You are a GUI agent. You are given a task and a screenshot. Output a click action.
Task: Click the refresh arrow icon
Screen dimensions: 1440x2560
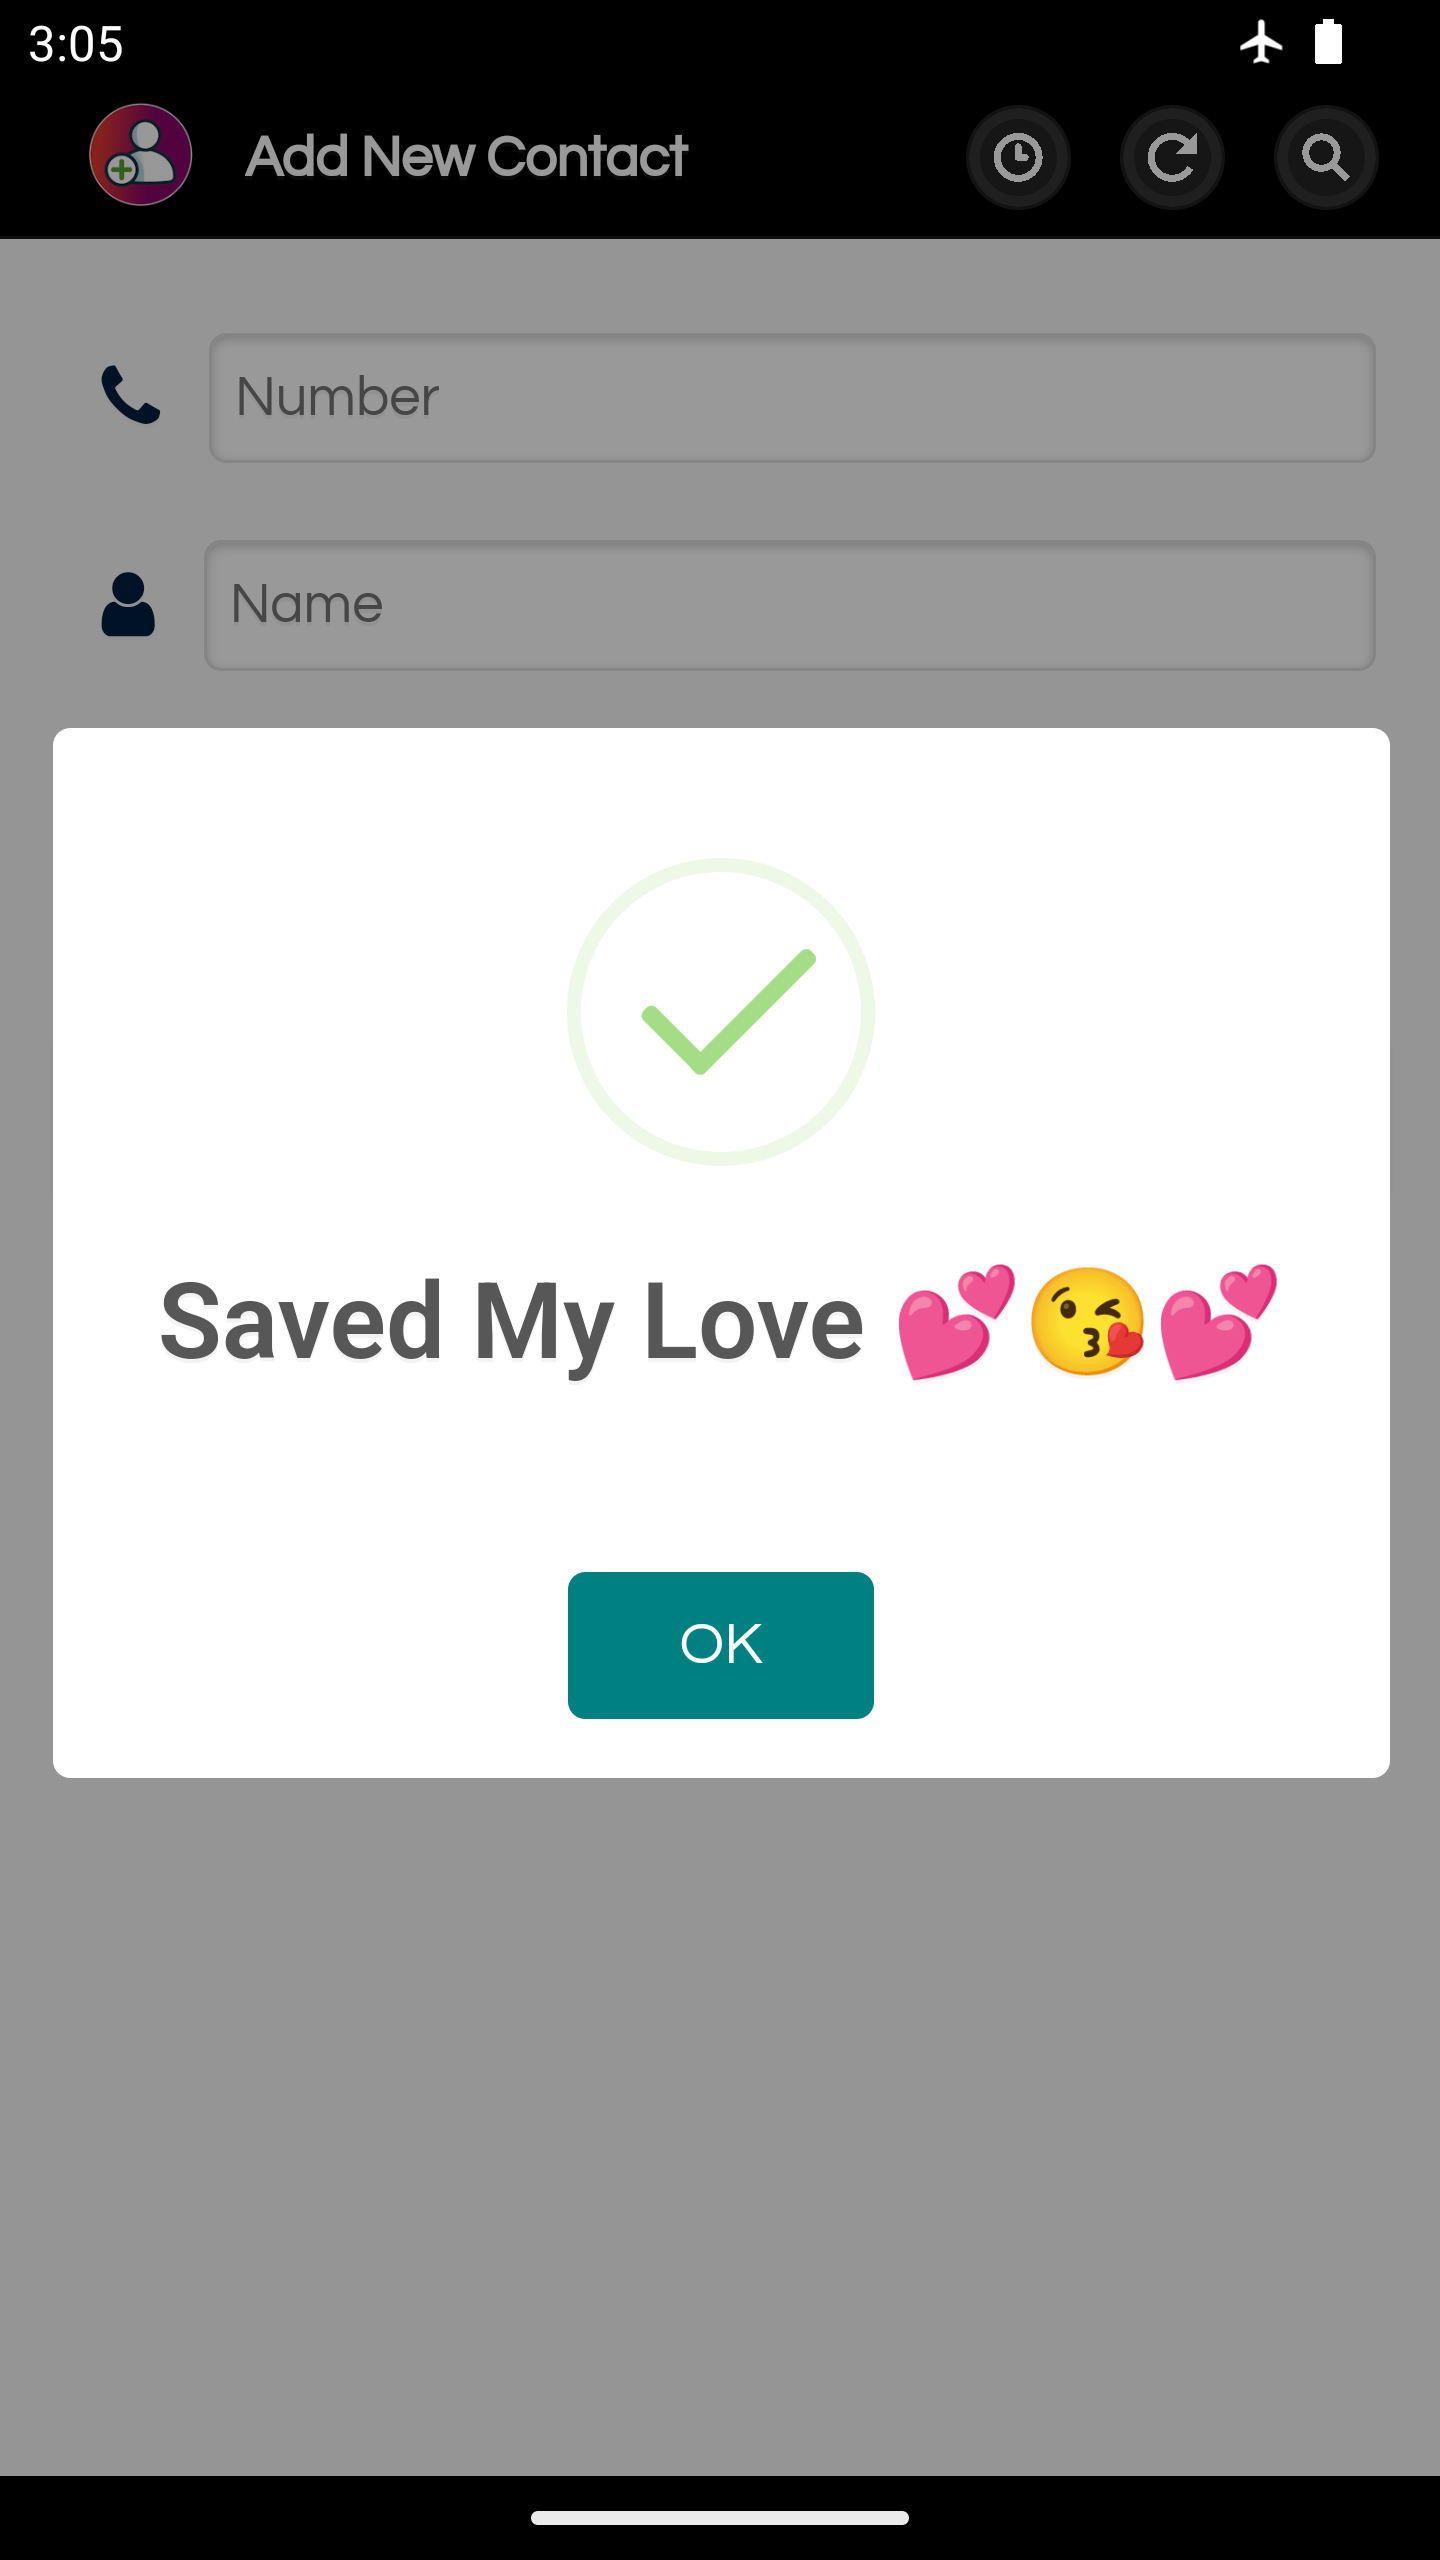click(1172, 157)
